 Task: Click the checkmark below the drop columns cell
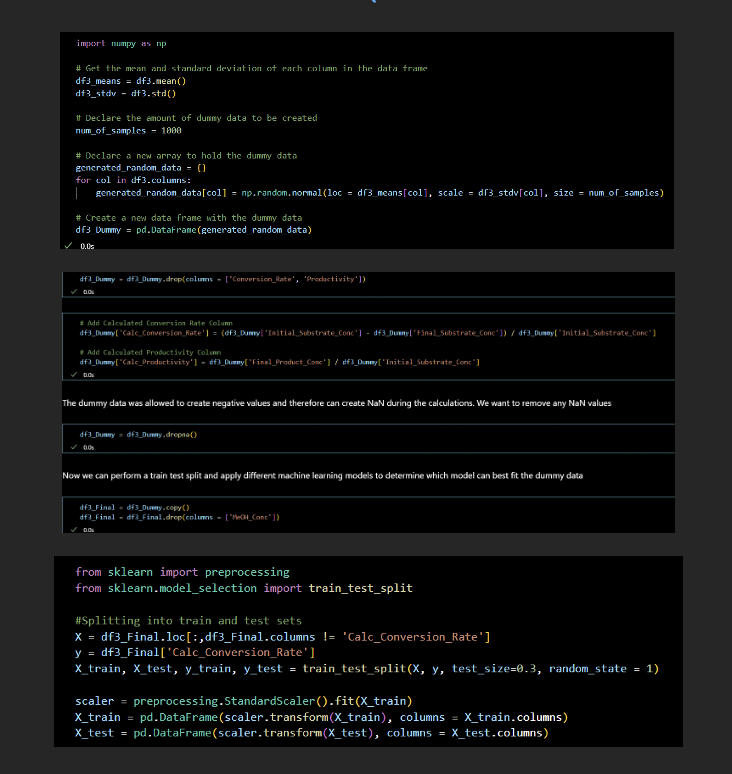76,291
